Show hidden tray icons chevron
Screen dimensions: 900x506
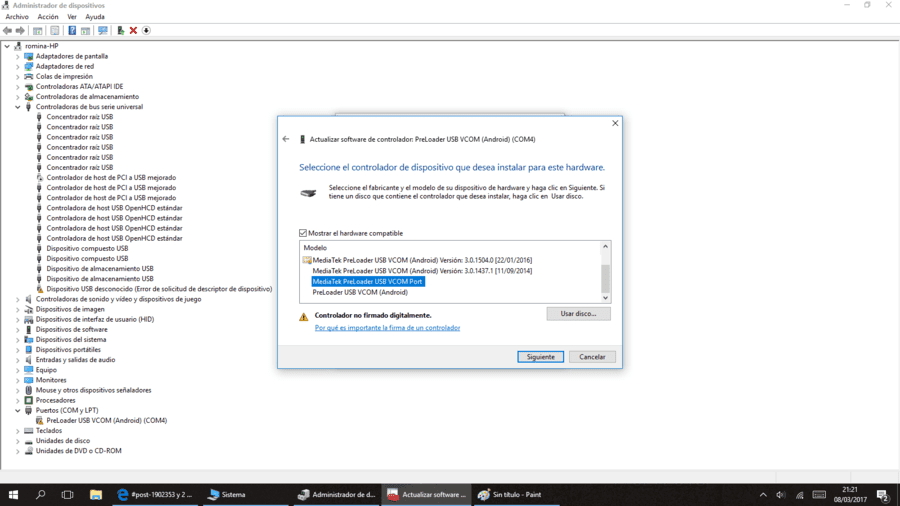tap(763, 495)
